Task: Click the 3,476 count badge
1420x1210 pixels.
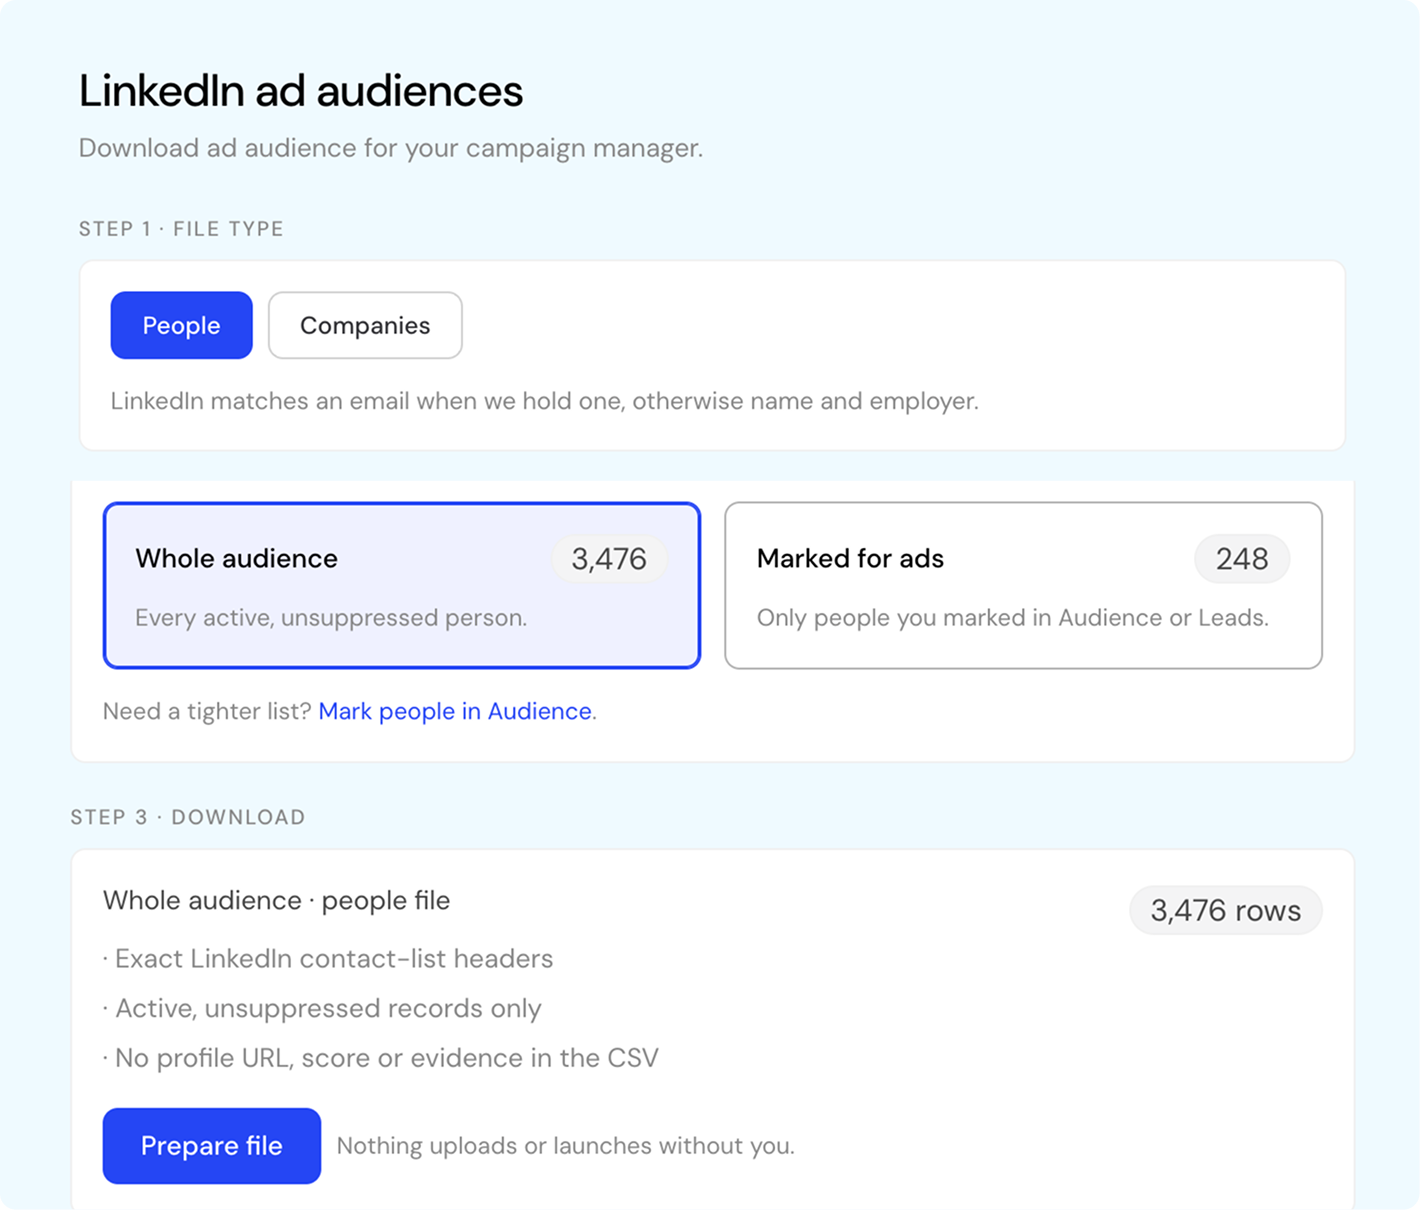Action: (x=609, y=558)
